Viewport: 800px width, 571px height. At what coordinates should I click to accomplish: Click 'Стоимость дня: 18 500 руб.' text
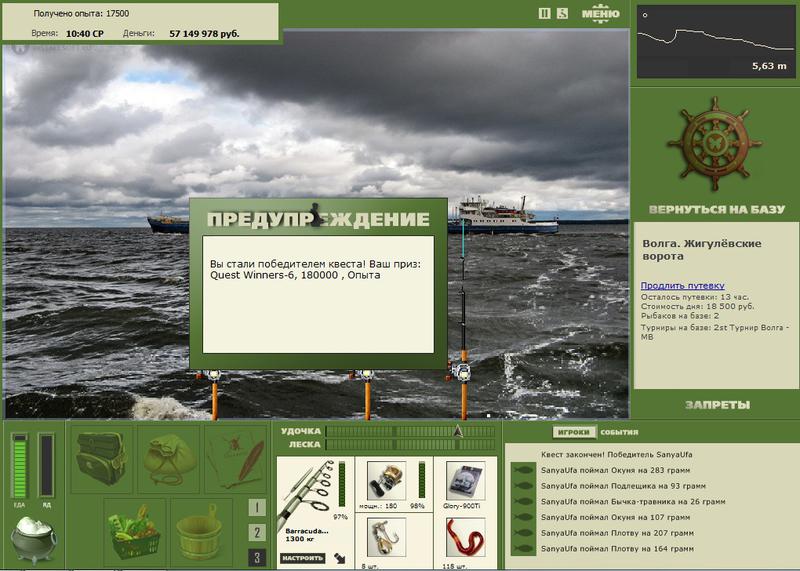tap(697, 307)
